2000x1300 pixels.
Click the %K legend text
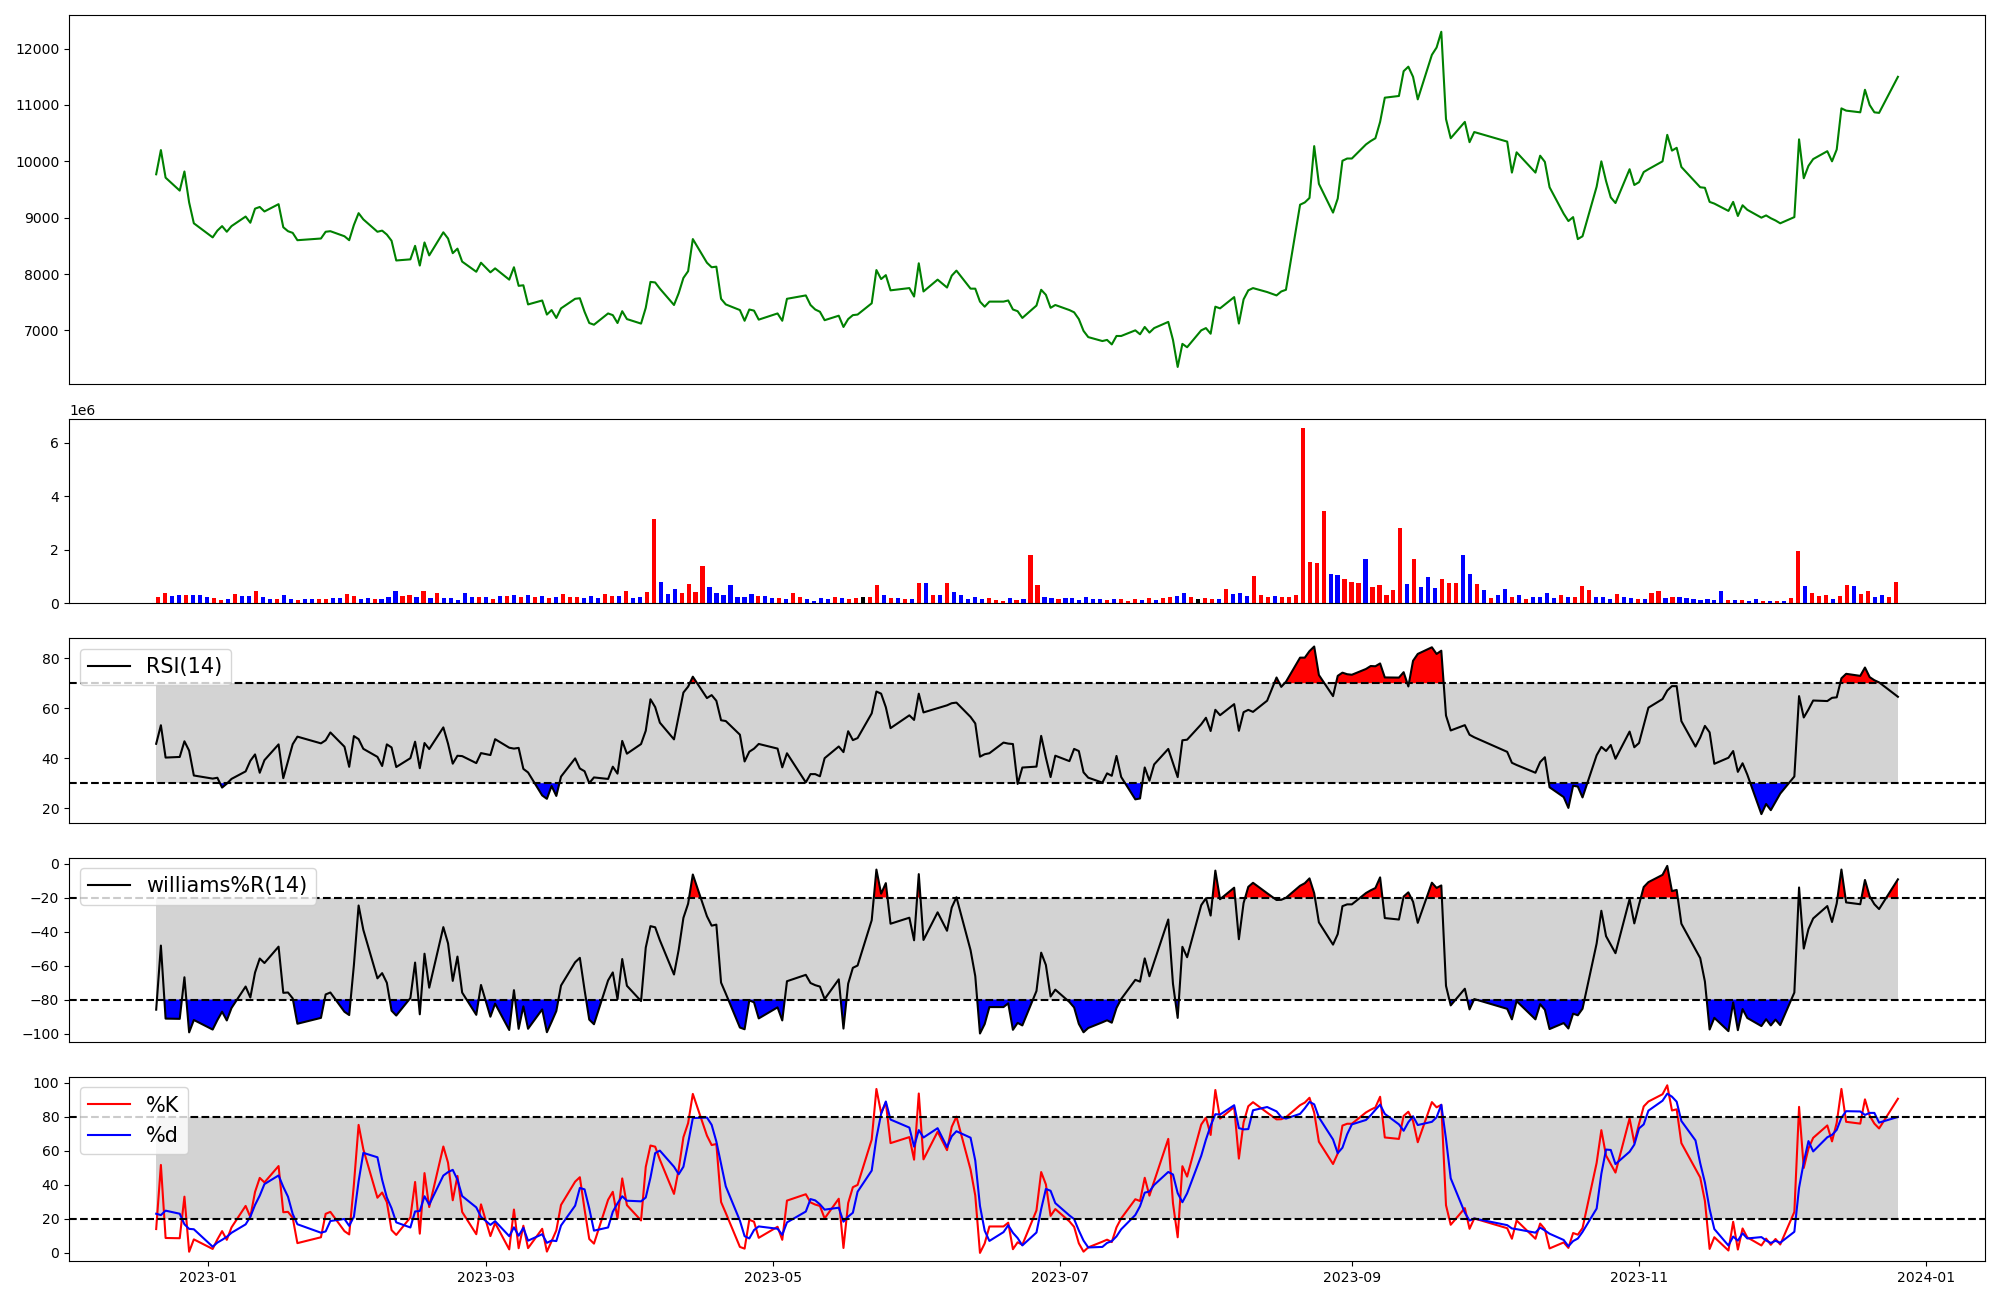click(162, 1104)
